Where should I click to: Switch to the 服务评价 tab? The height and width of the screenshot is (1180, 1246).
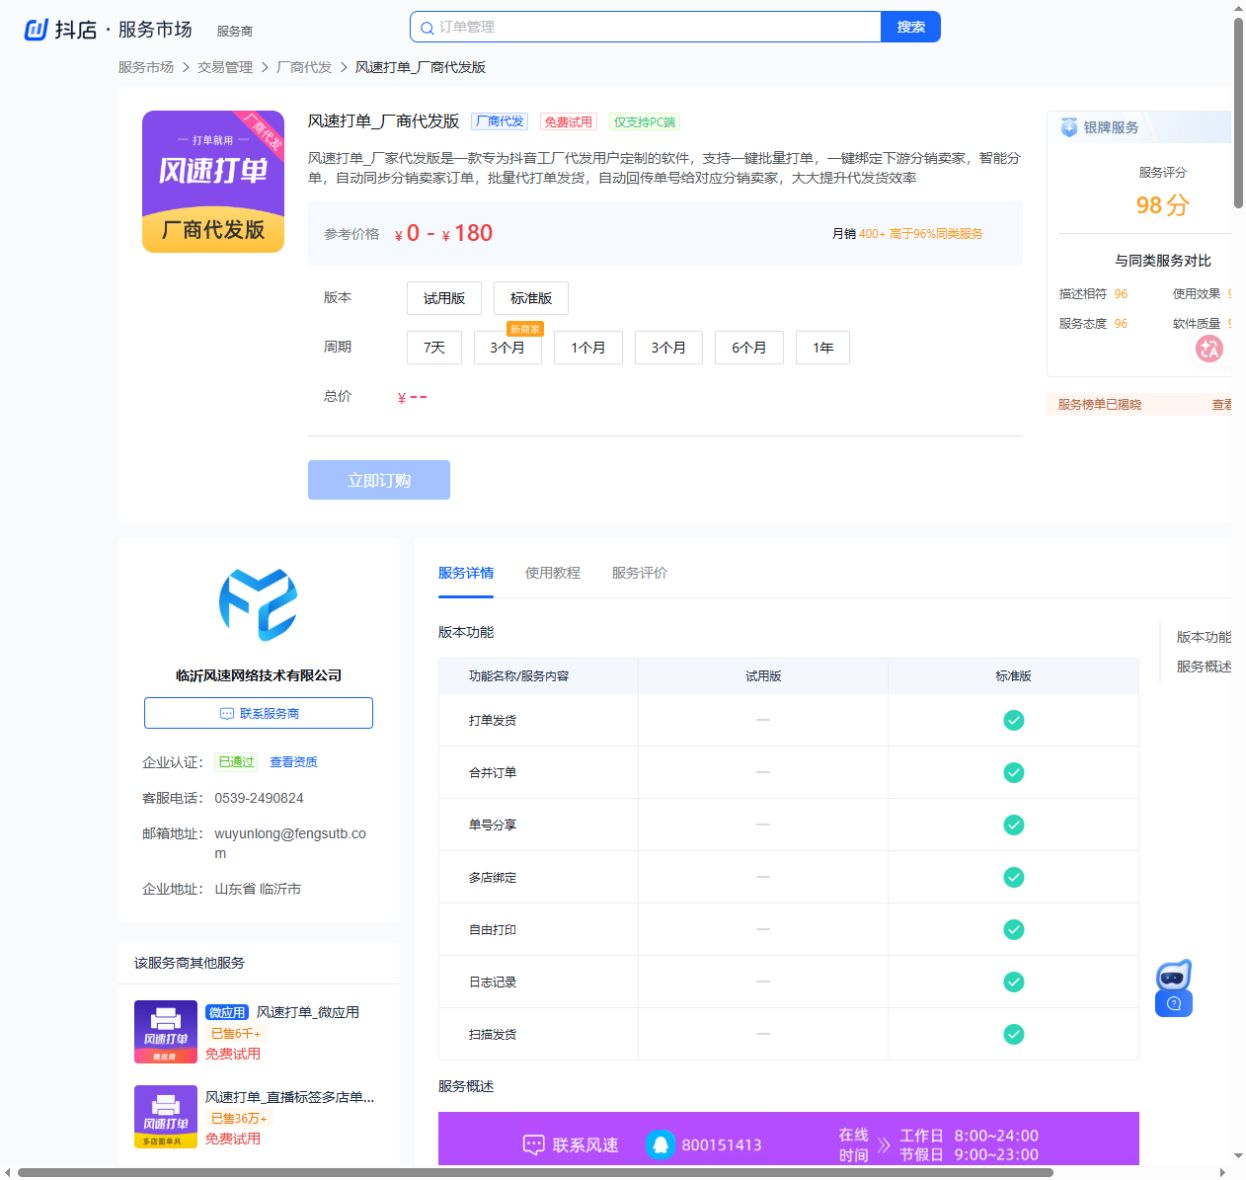point(640,573)
